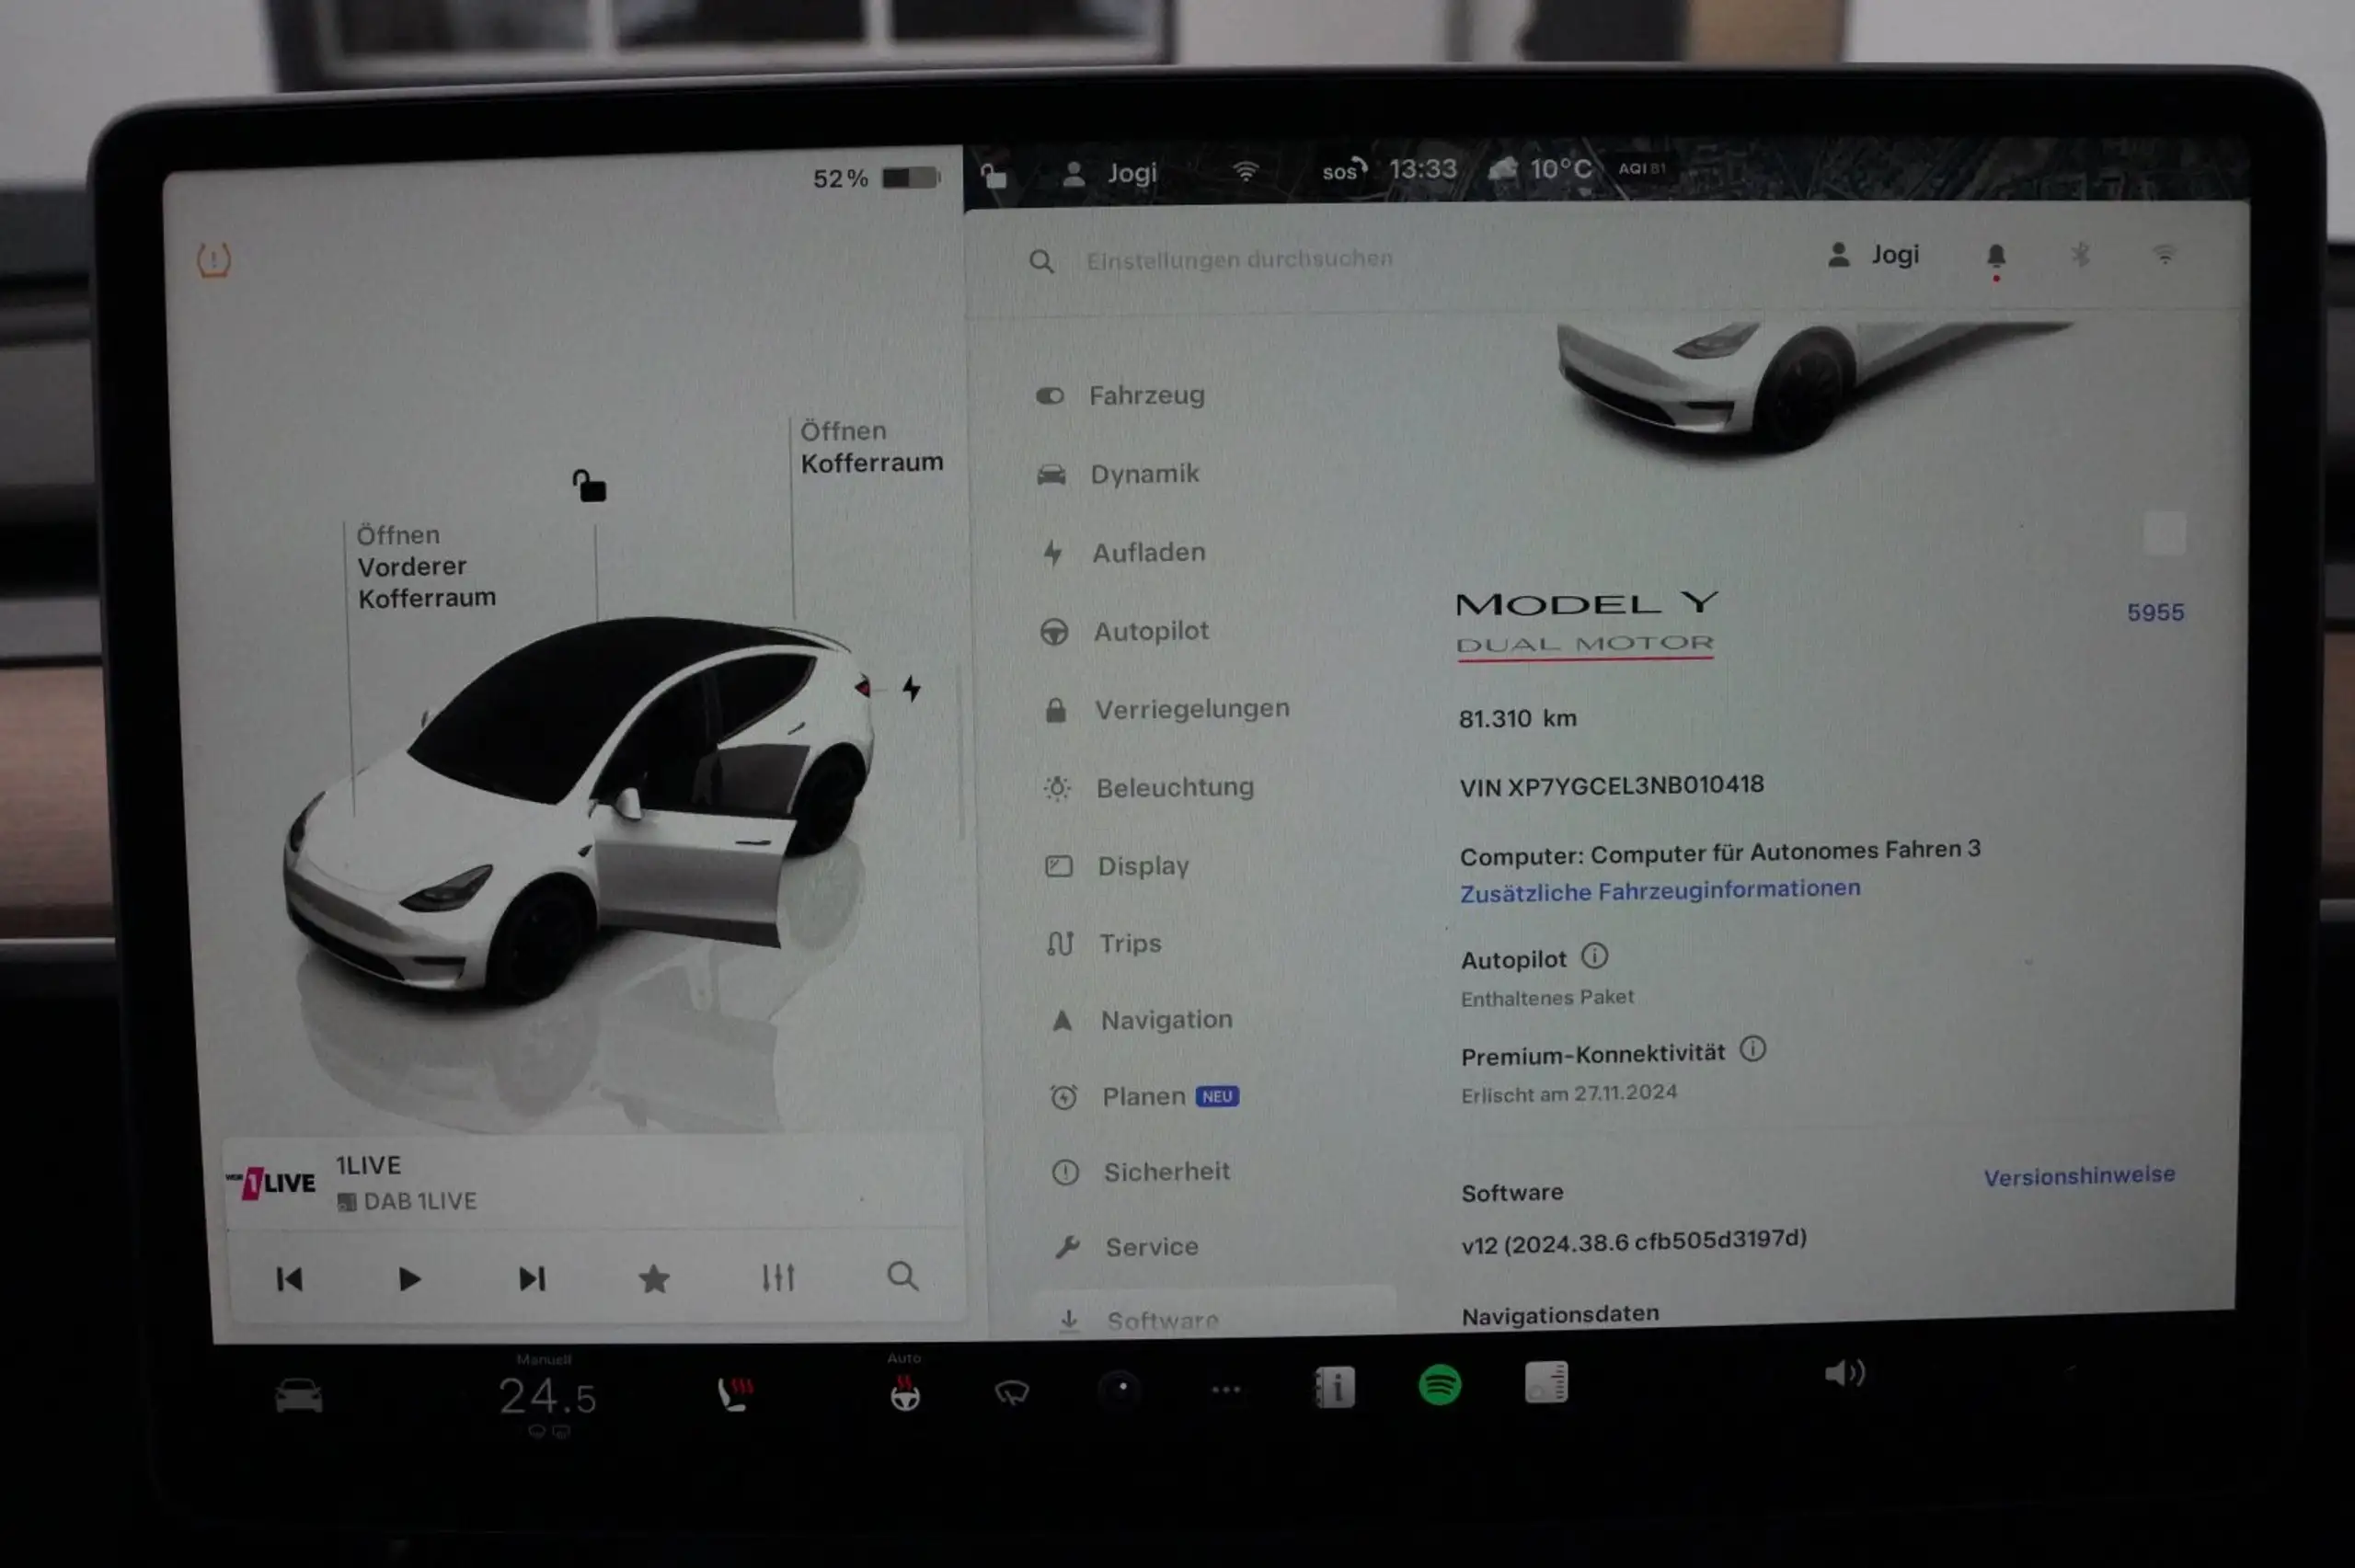This screenshot has height=1568, width=2355.
Task: Tap the 81.310 km odometer reading
Action: point(1517,718)
